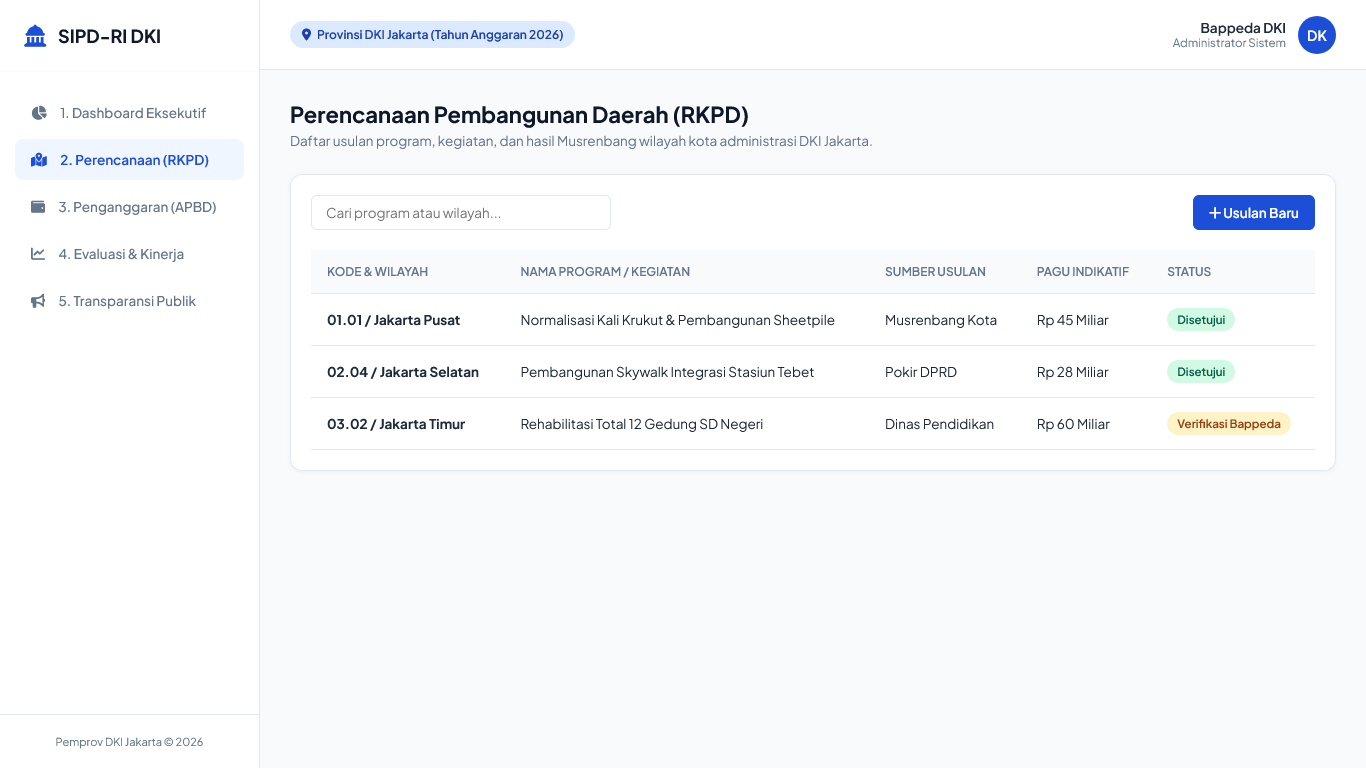Add a new proposal with Usulan Baru button
The image size is (1366, 768).
tap(1254, 213)
